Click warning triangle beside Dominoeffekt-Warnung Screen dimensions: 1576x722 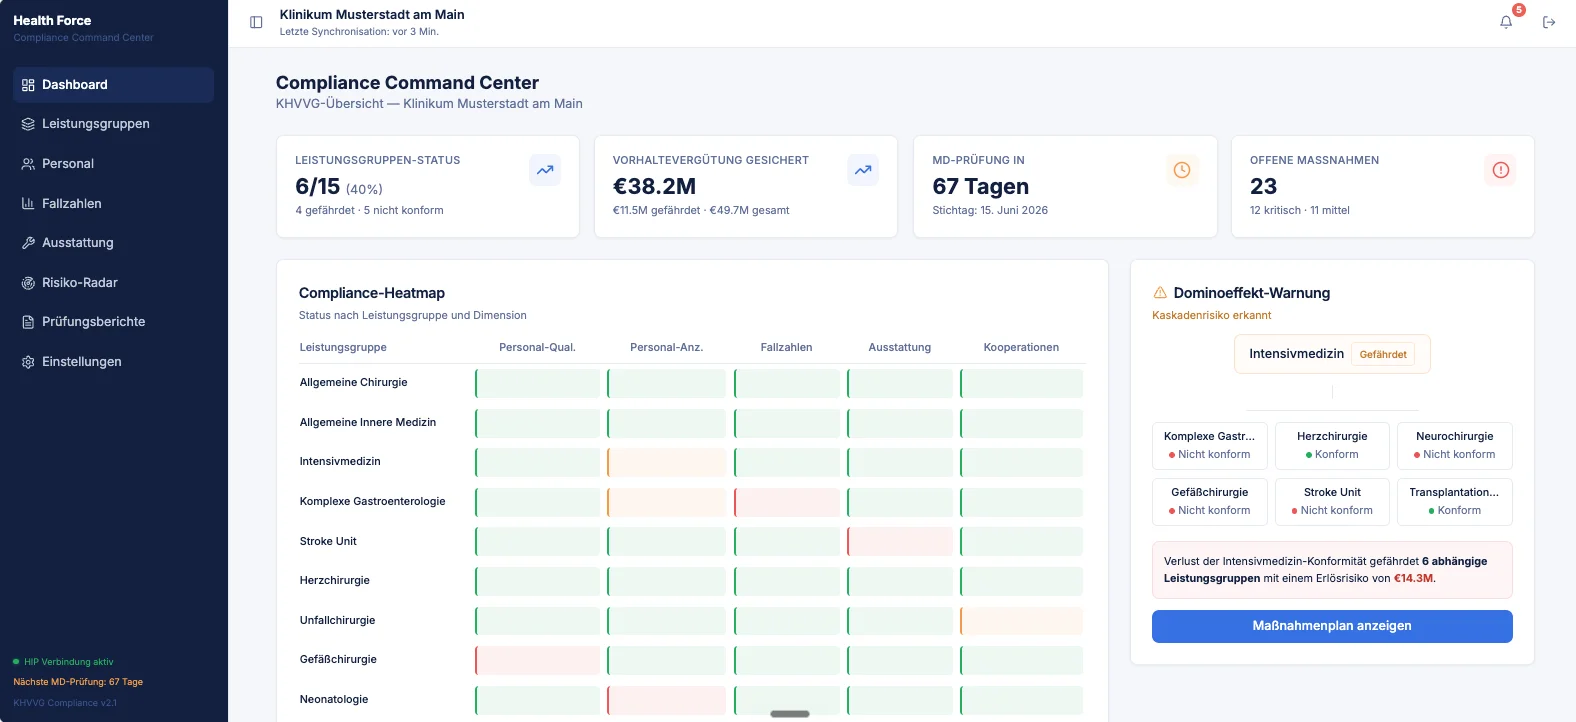point(1160,293)
